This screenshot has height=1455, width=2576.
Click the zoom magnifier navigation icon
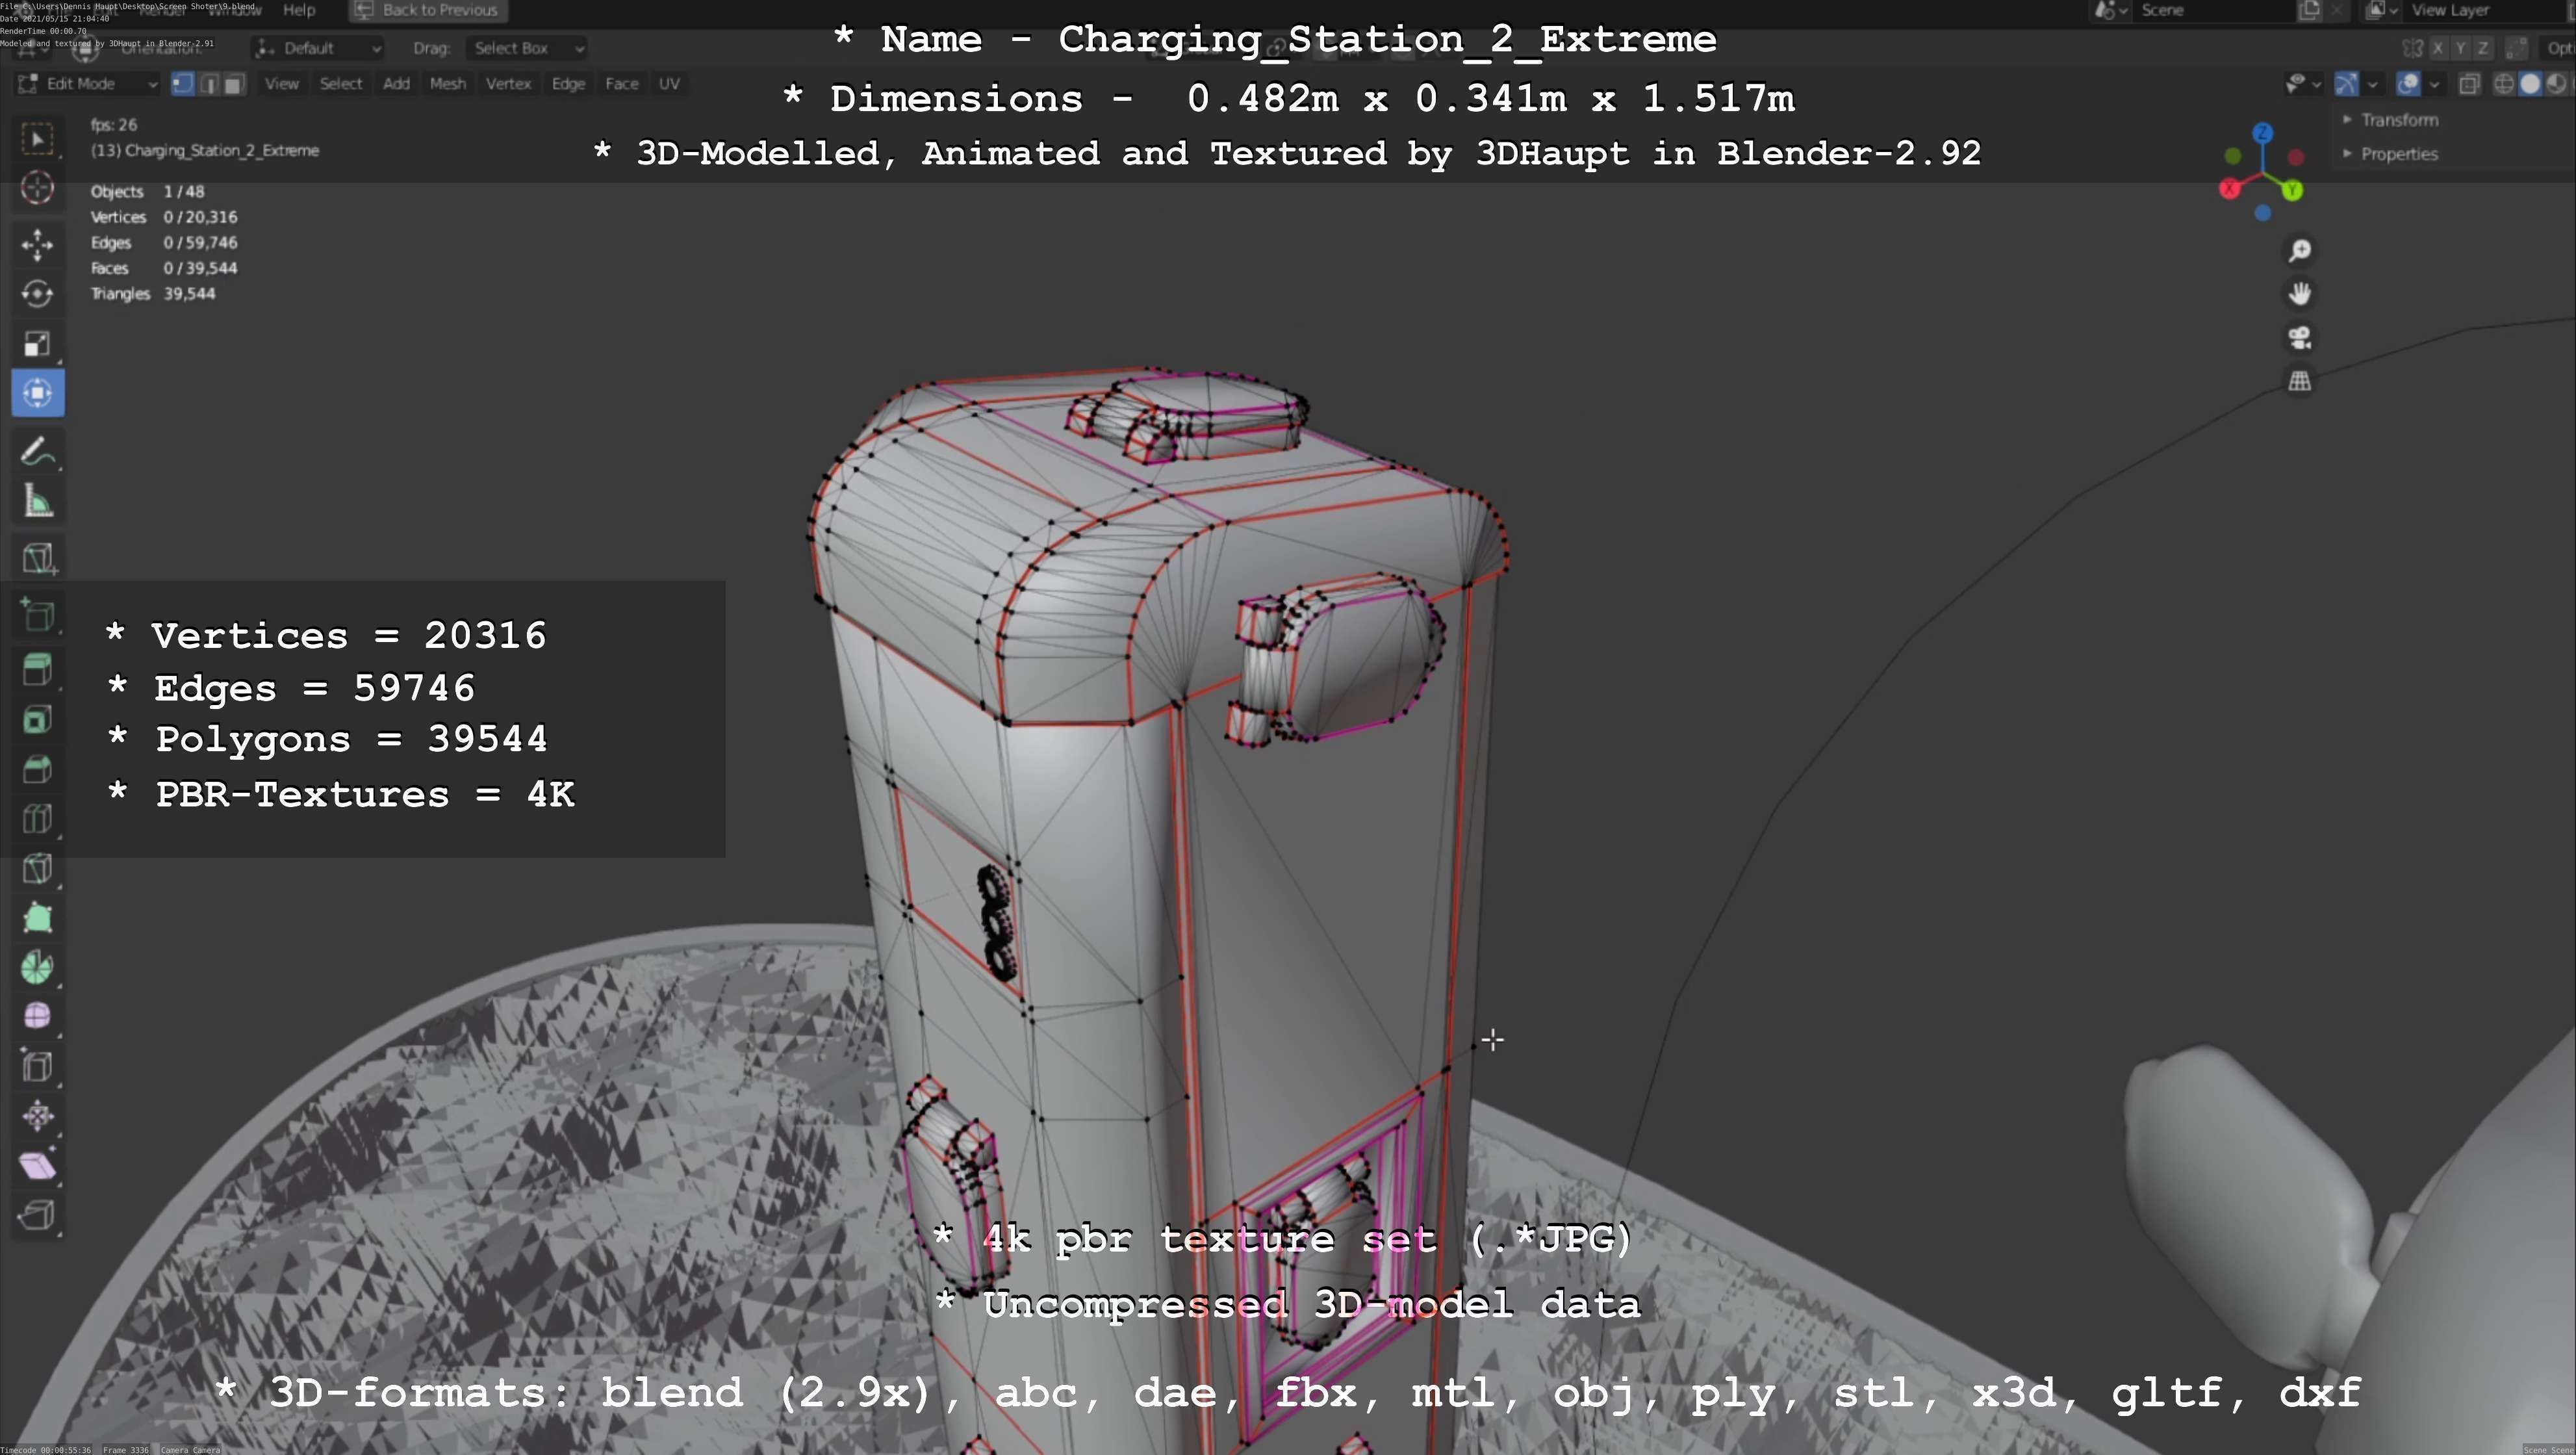point(2299,250)
